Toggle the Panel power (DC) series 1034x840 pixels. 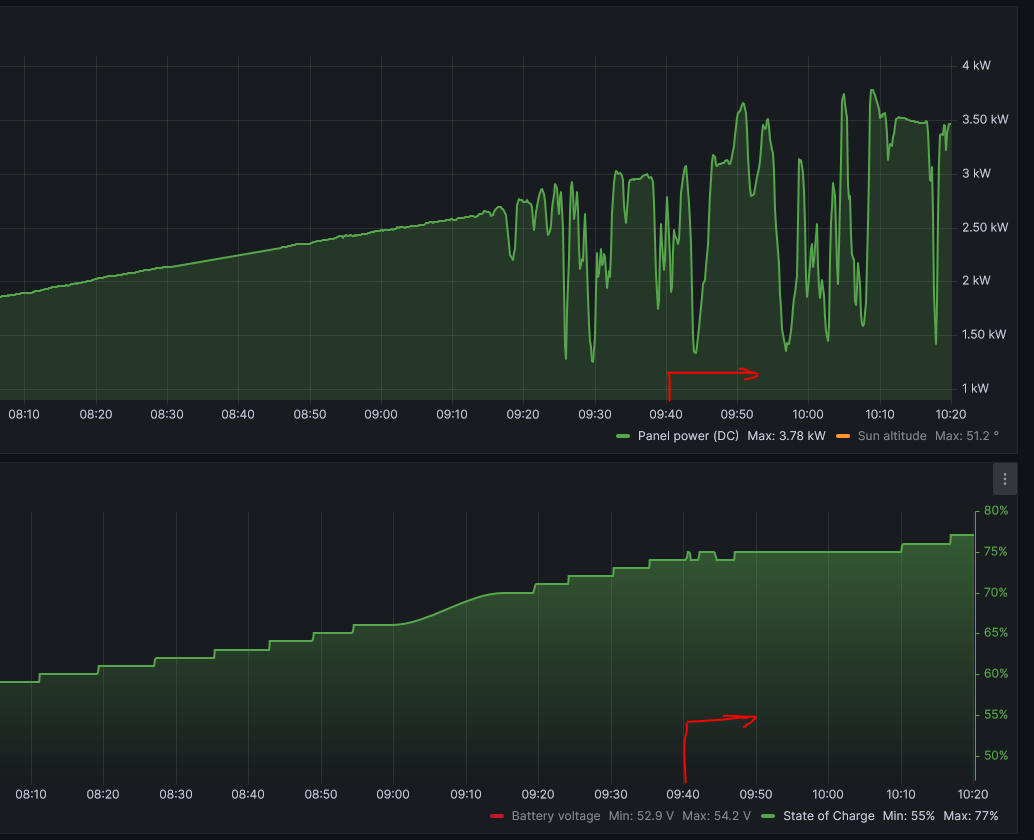pos(688,436)
